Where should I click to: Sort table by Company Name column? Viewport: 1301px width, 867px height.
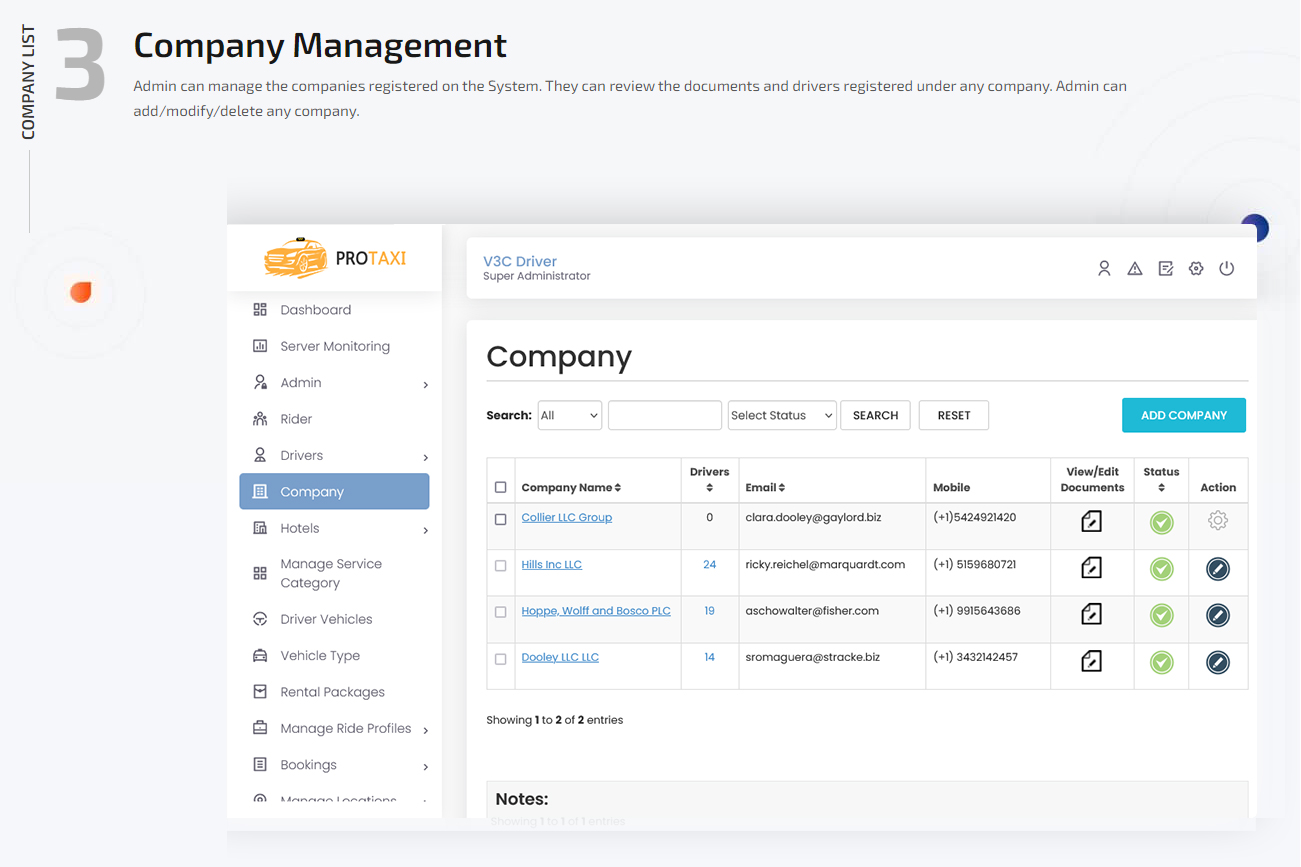pos(571,488)
